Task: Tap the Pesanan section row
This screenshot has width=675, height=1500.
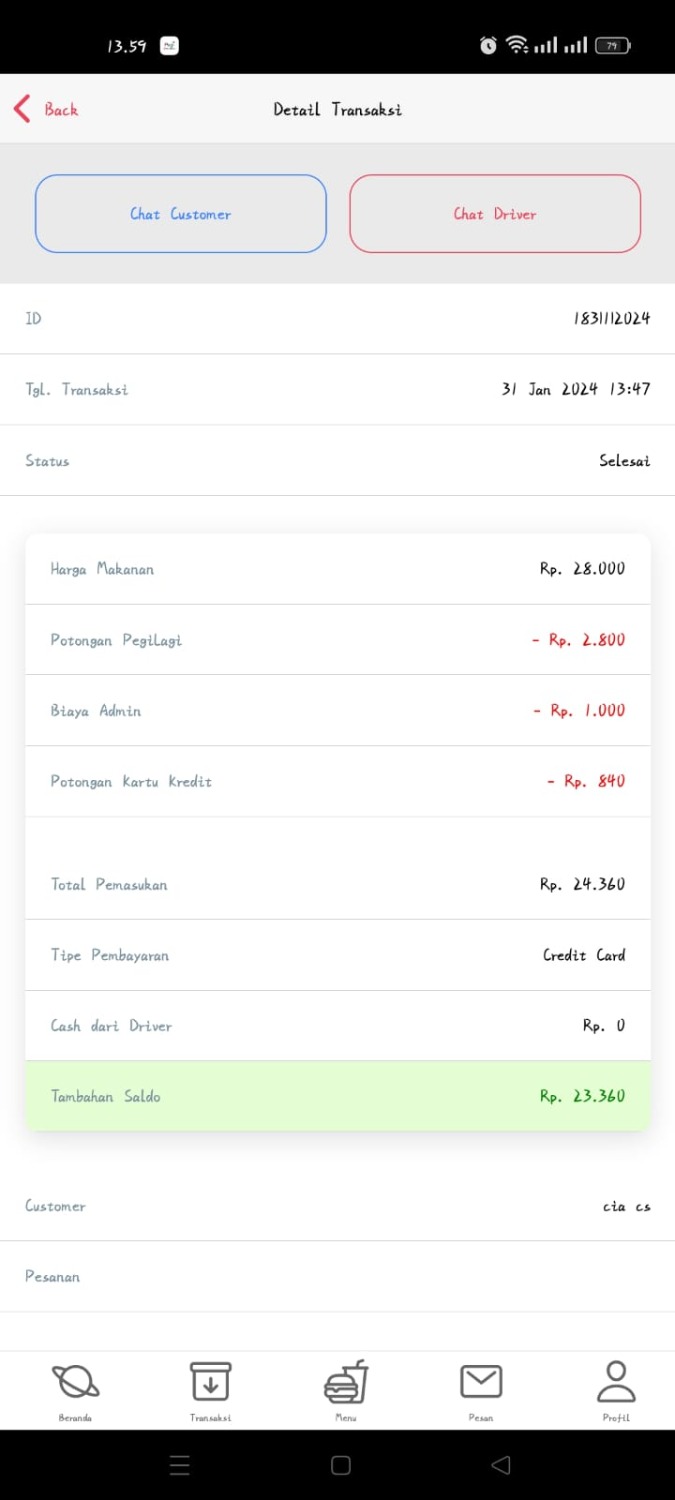Action: 338,1277
